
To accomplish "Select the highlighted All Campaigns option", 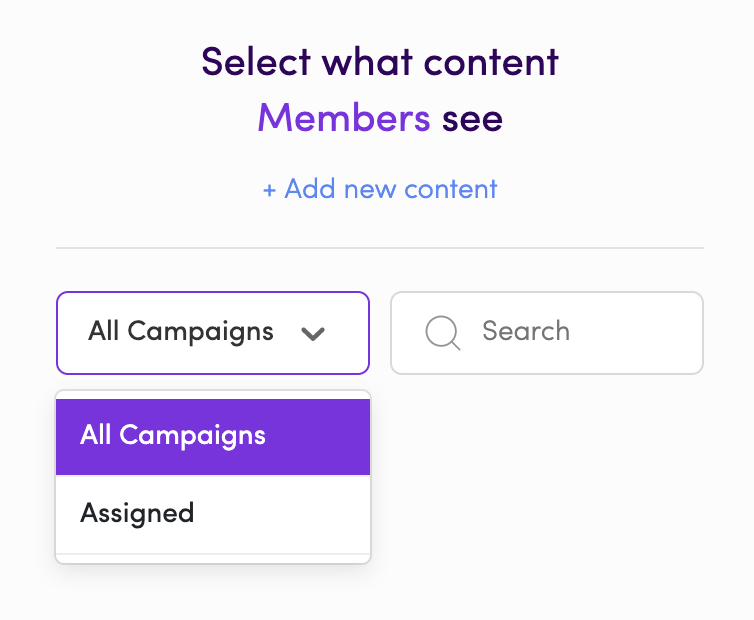I will (213, 437).
